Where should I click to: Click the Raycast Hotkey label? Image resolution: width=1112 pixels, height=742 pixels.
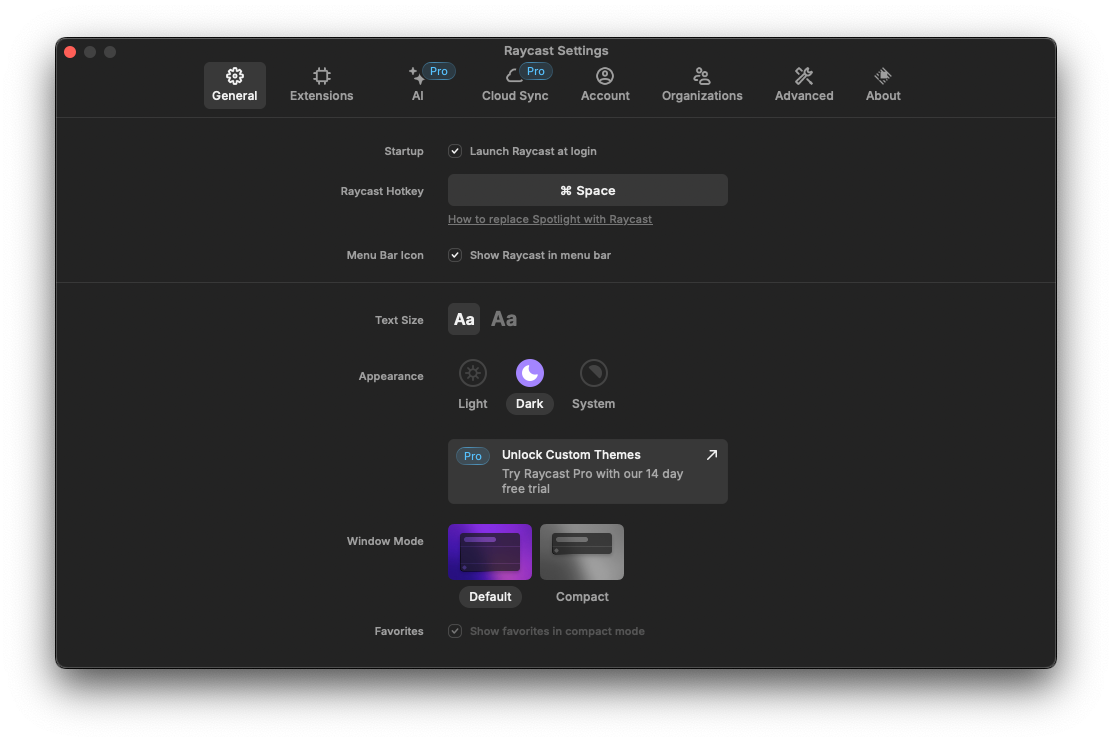[x=382, y=192]
